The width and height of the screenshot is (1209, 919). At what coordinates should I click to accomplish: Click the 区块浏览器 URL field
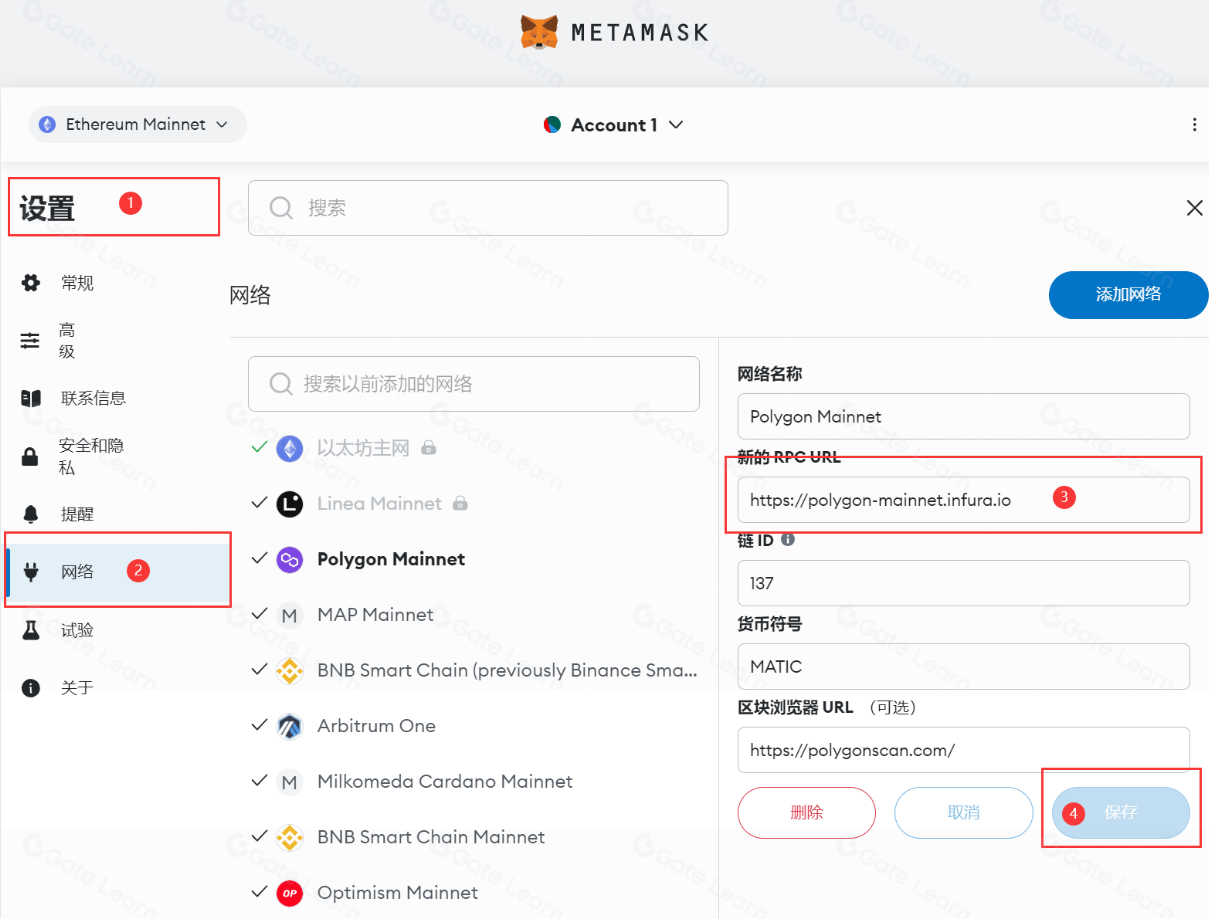(963, 750)
